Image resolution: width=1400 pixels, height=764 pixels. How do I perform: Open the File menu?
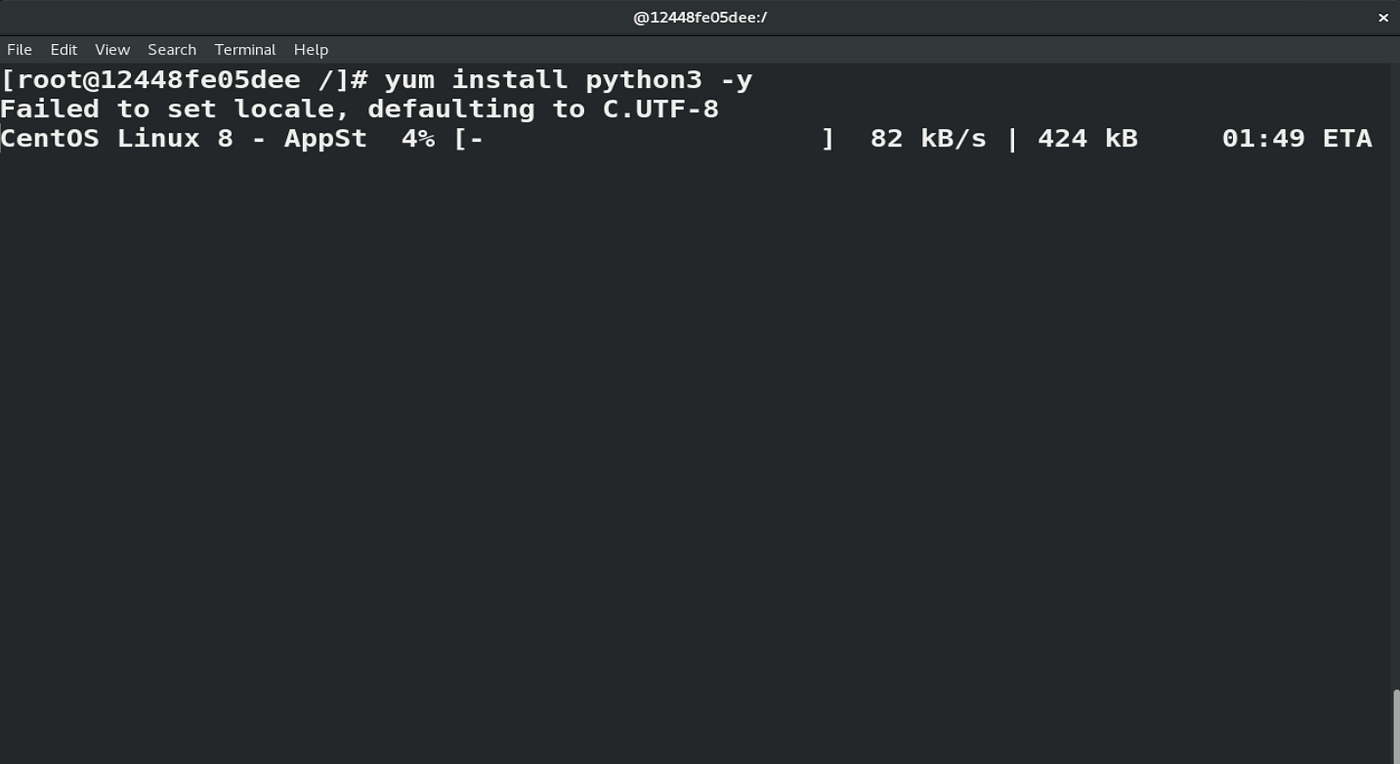coord(19,49)
